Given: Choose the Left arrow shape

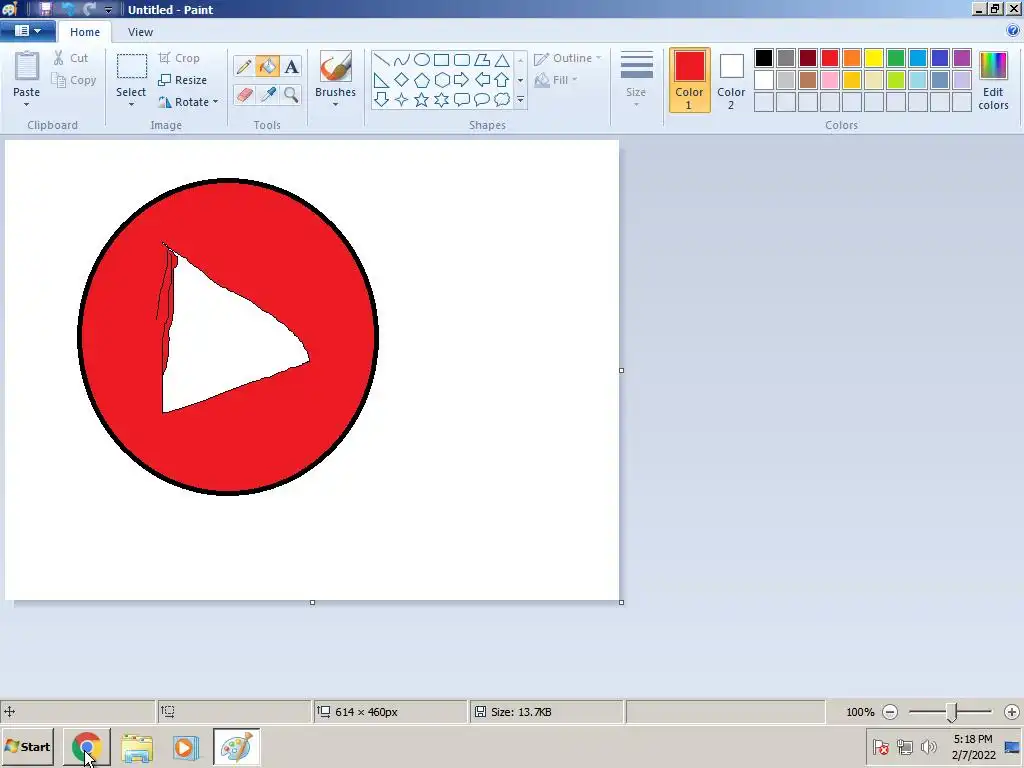Looking at the screenshot, I should click(x=482, y=80).
